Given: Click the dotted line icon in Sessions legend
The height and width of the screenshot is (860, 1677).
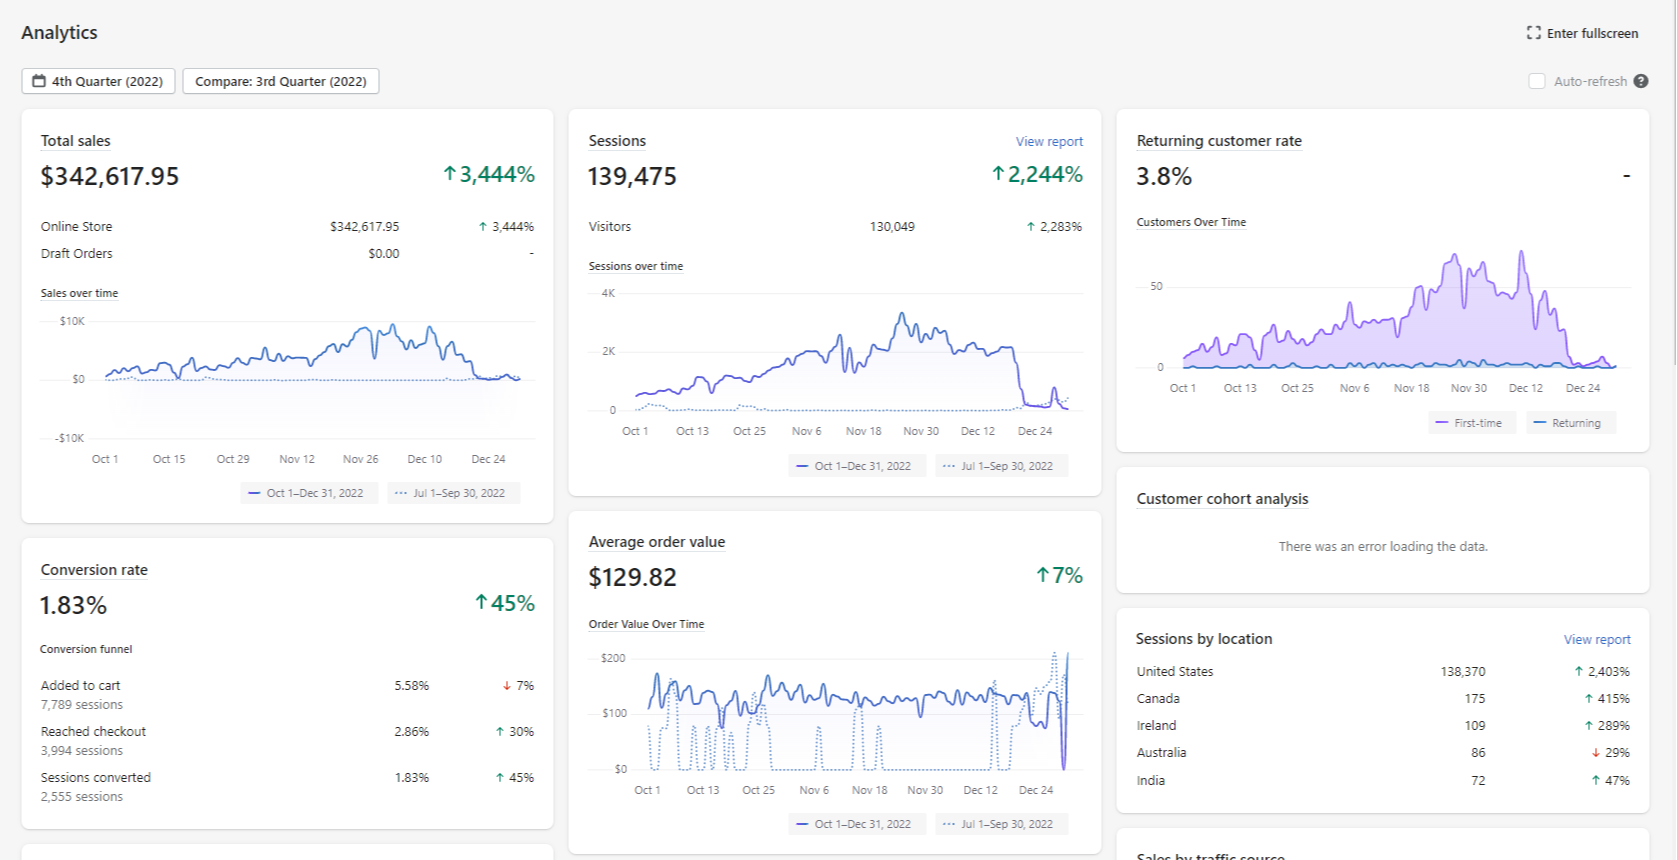Looking at the screenshot, I should point(949,466).
